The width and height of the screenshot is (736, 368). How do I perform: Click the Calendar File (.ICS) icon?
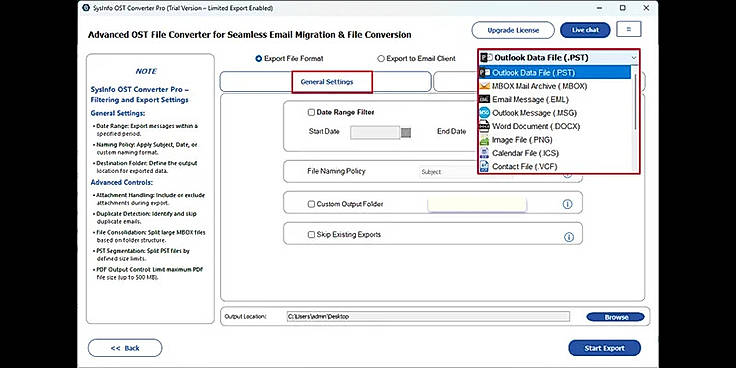pos(484,153)
